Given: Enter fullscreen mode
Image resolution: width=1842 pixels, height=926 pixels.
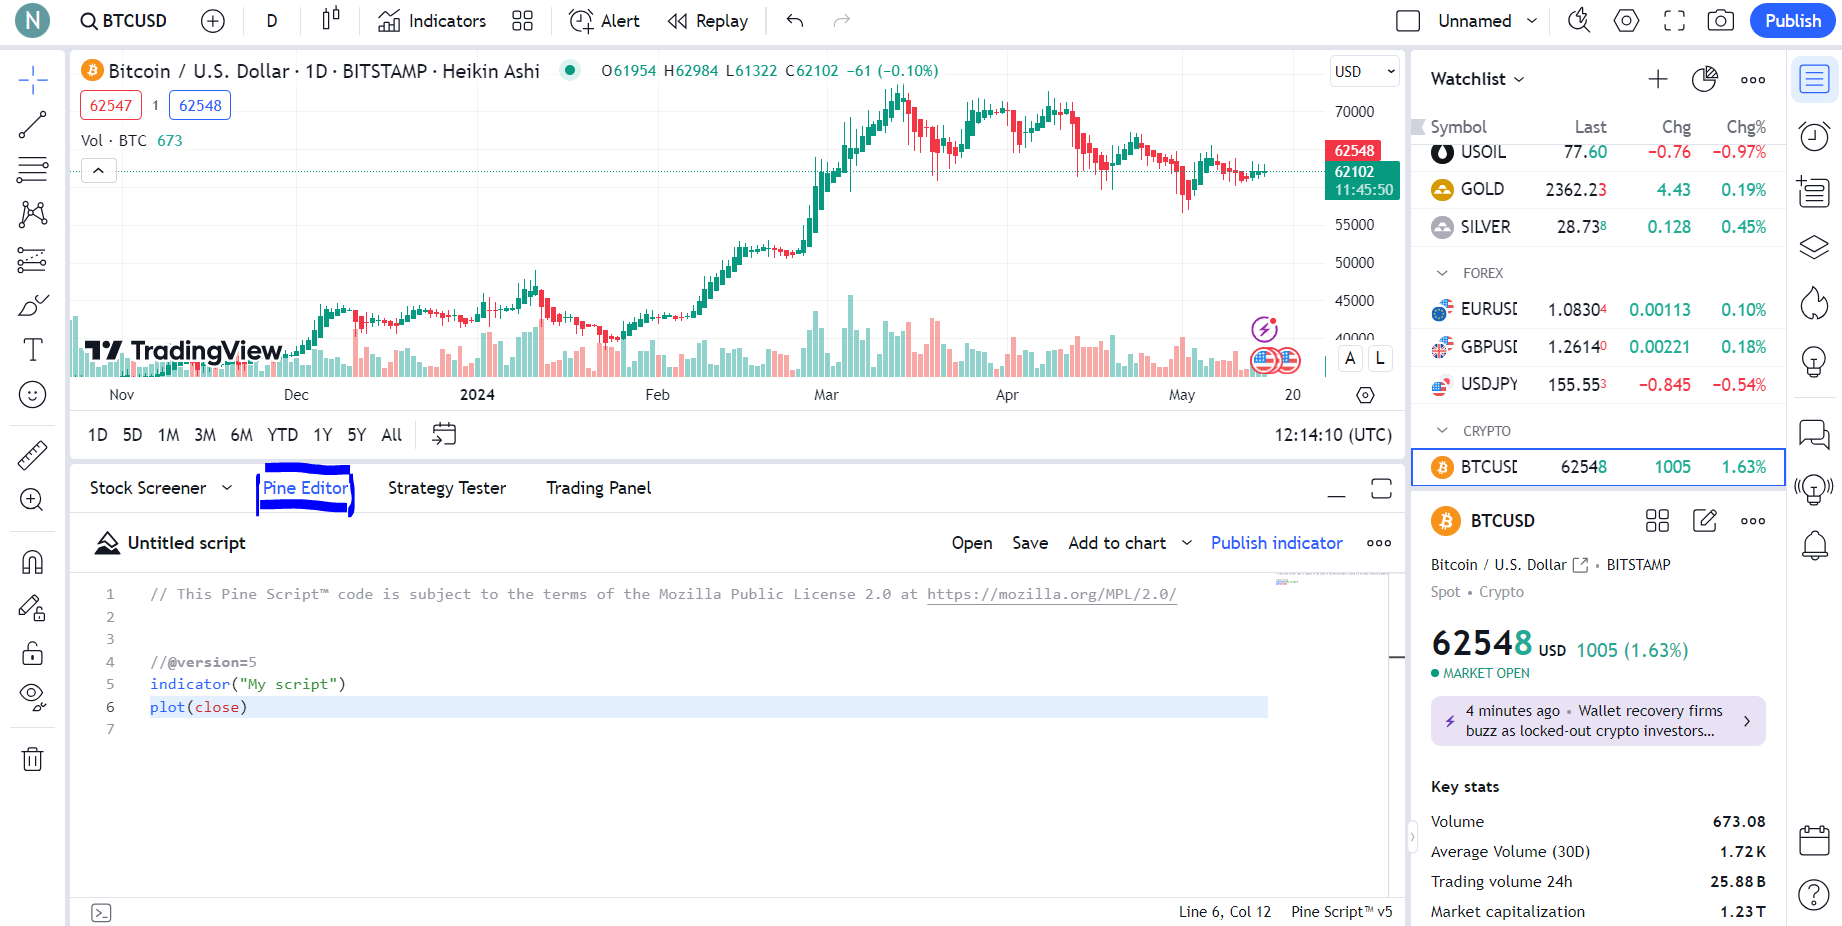Looking at the screenshot, I should pos(1674,21).
